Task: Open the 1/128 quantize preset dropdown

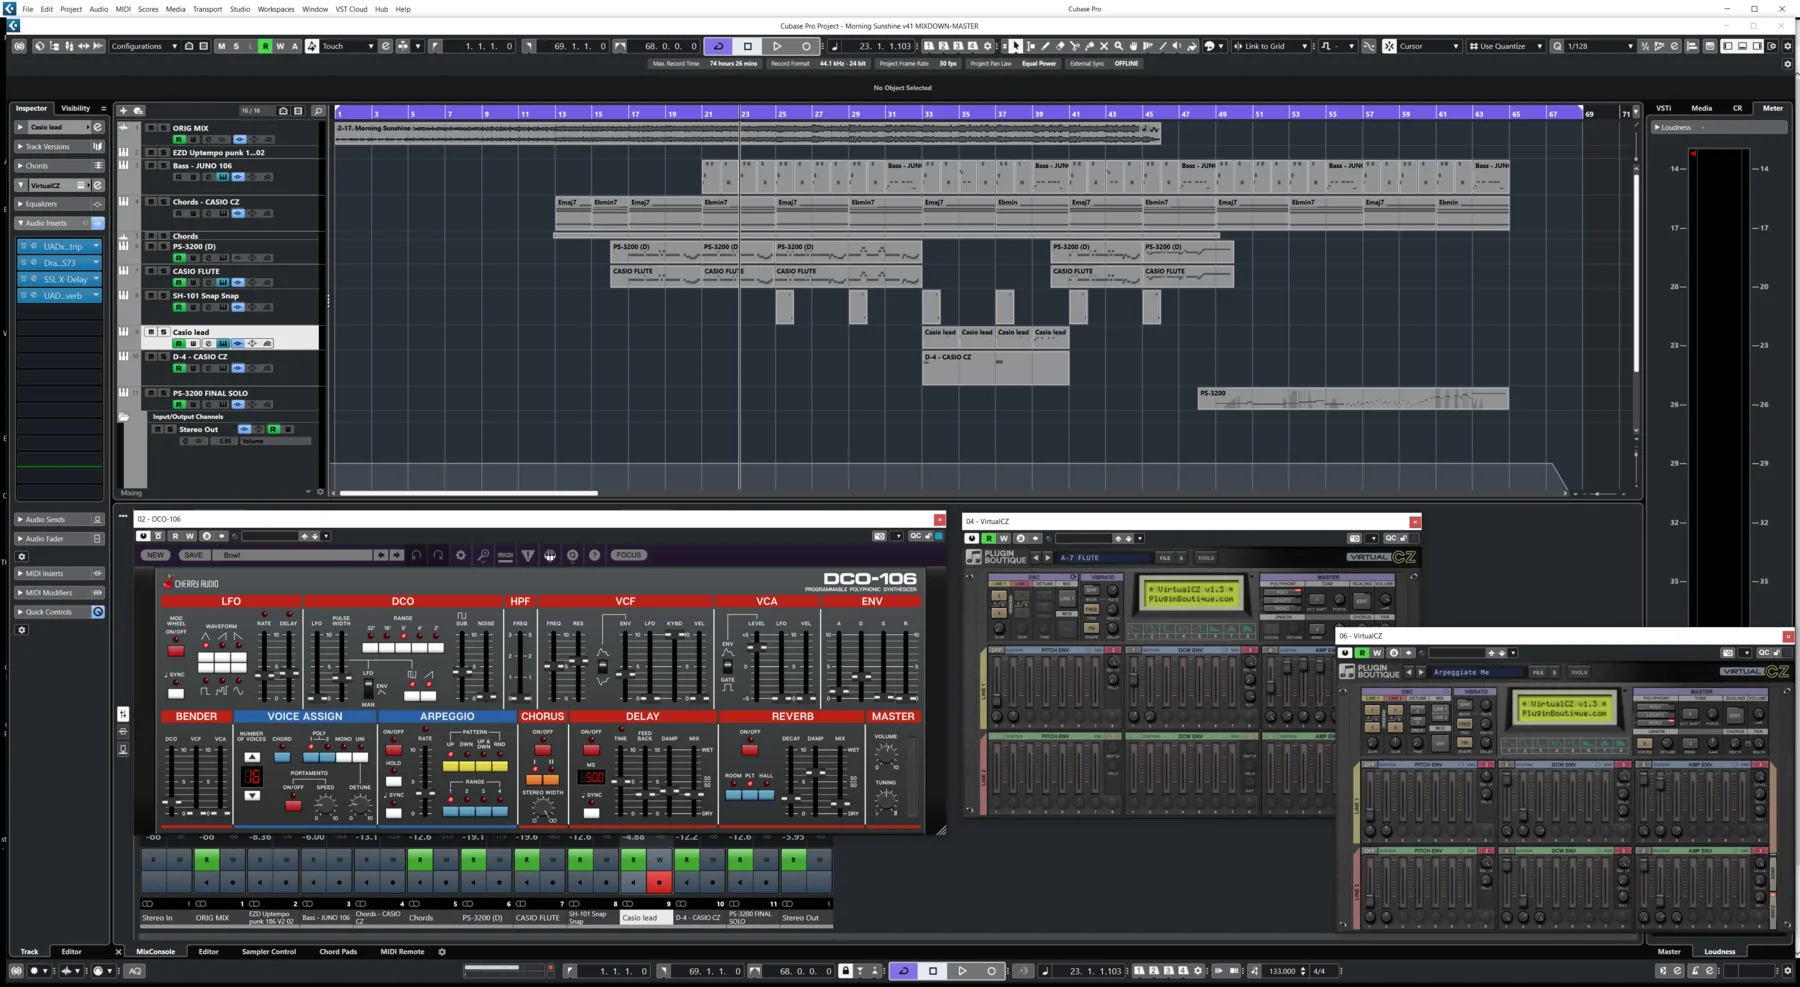Action: click(x=1600, y=46)
